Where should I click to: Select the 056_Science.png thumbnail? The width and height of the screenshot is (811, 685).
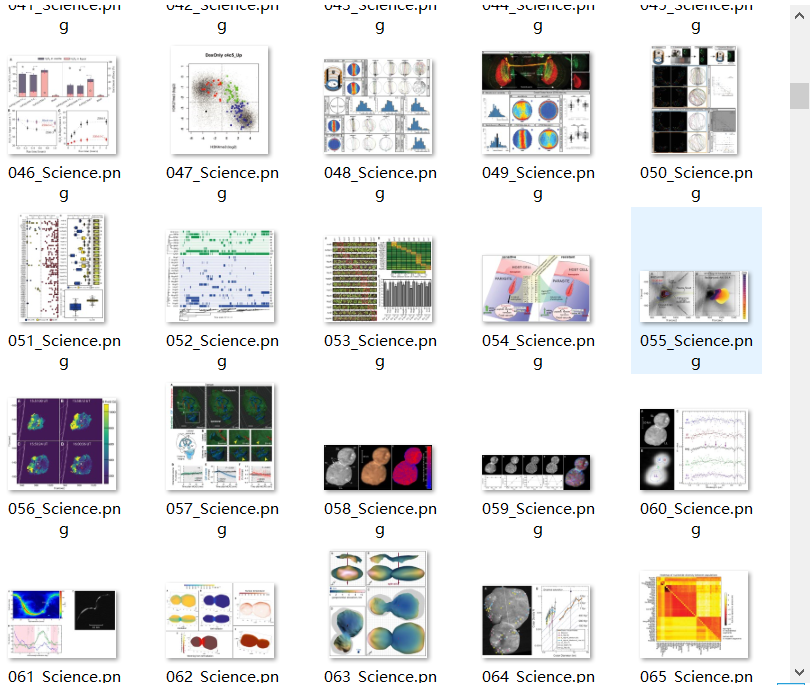63,444
